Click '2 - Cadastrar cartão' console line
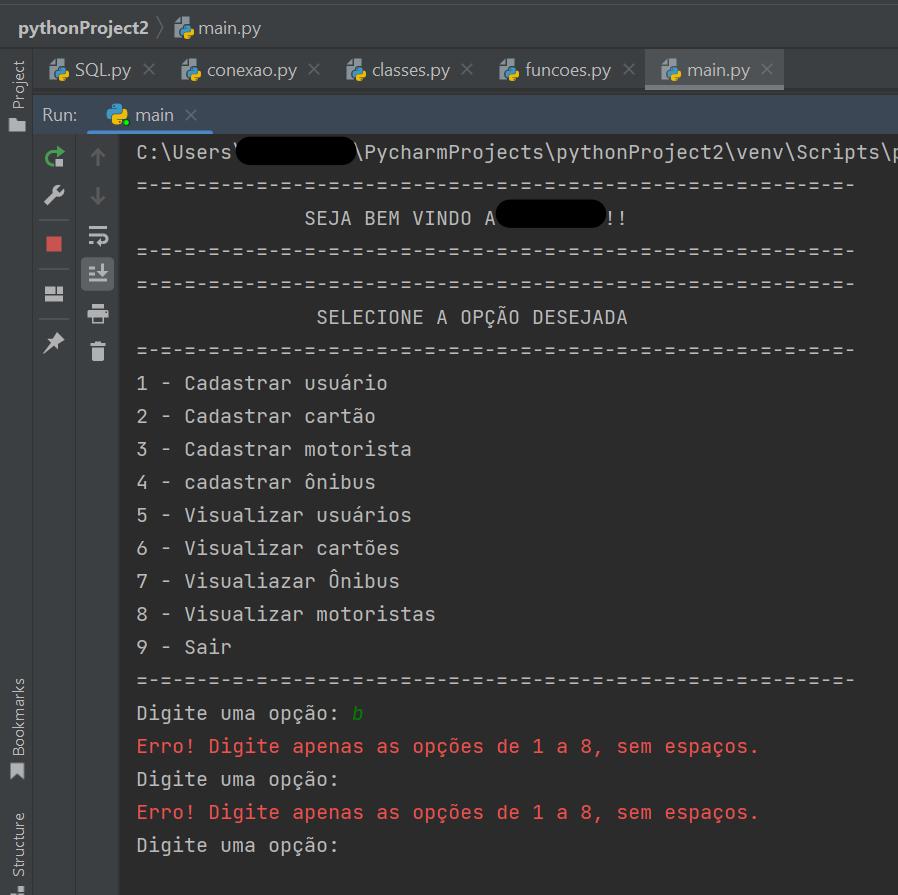This screenshot has width=898, height=895. click(256, 416)
